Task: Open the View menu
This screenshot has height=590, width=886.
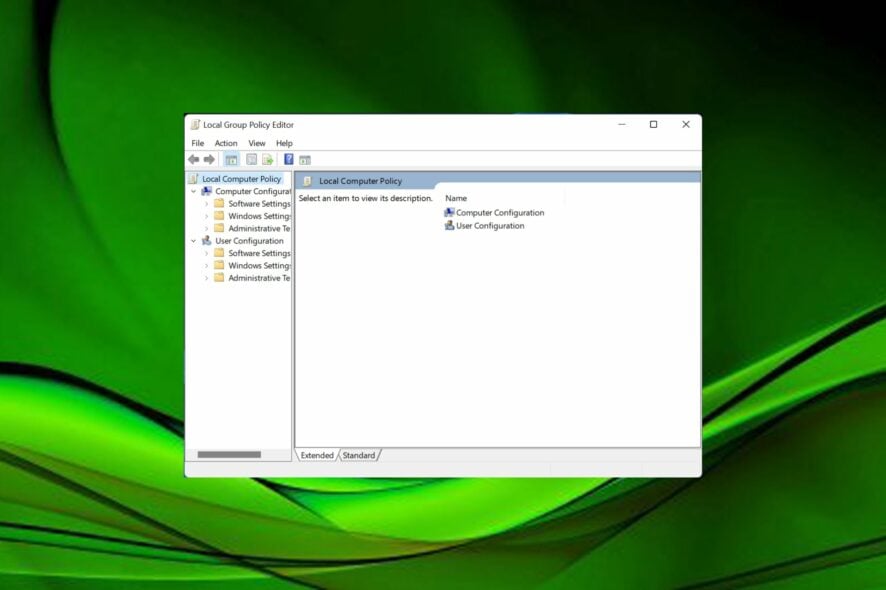Action: click(x=257, y=143)
